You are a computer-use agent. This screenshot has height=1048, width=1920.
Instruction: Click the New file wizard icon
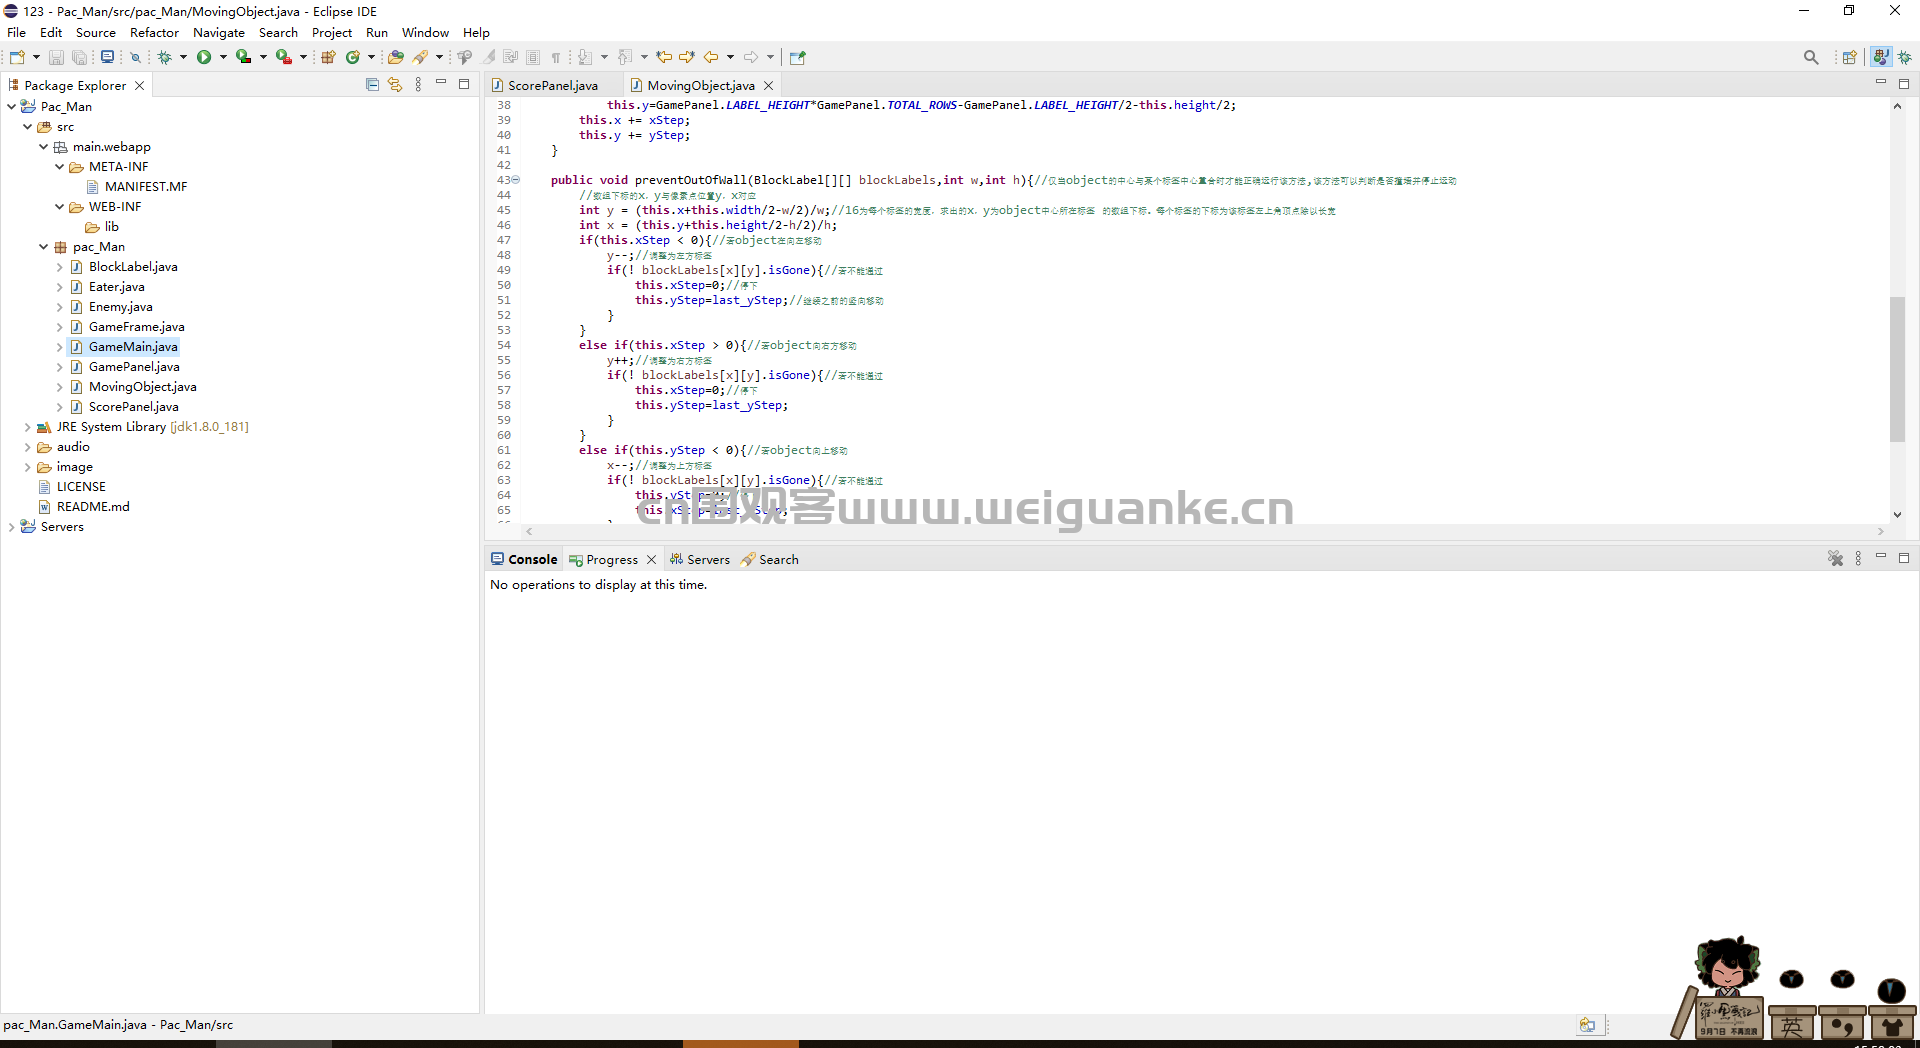(x=18, y=57)
